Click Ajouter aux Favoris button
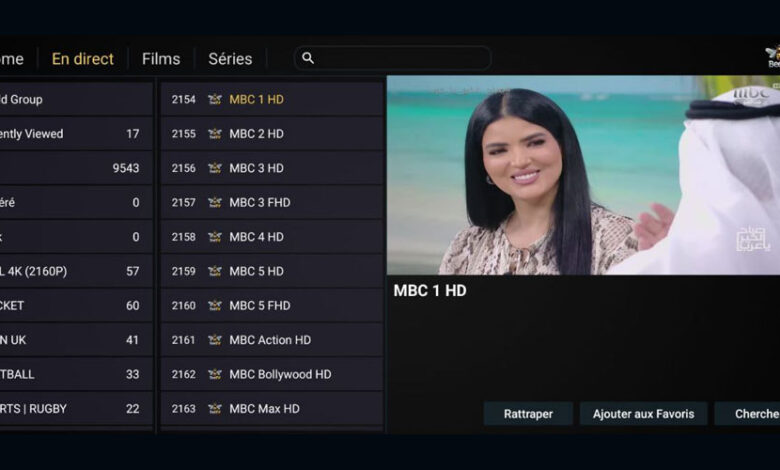Screen dimensions: 780x470 pos(643,414)
